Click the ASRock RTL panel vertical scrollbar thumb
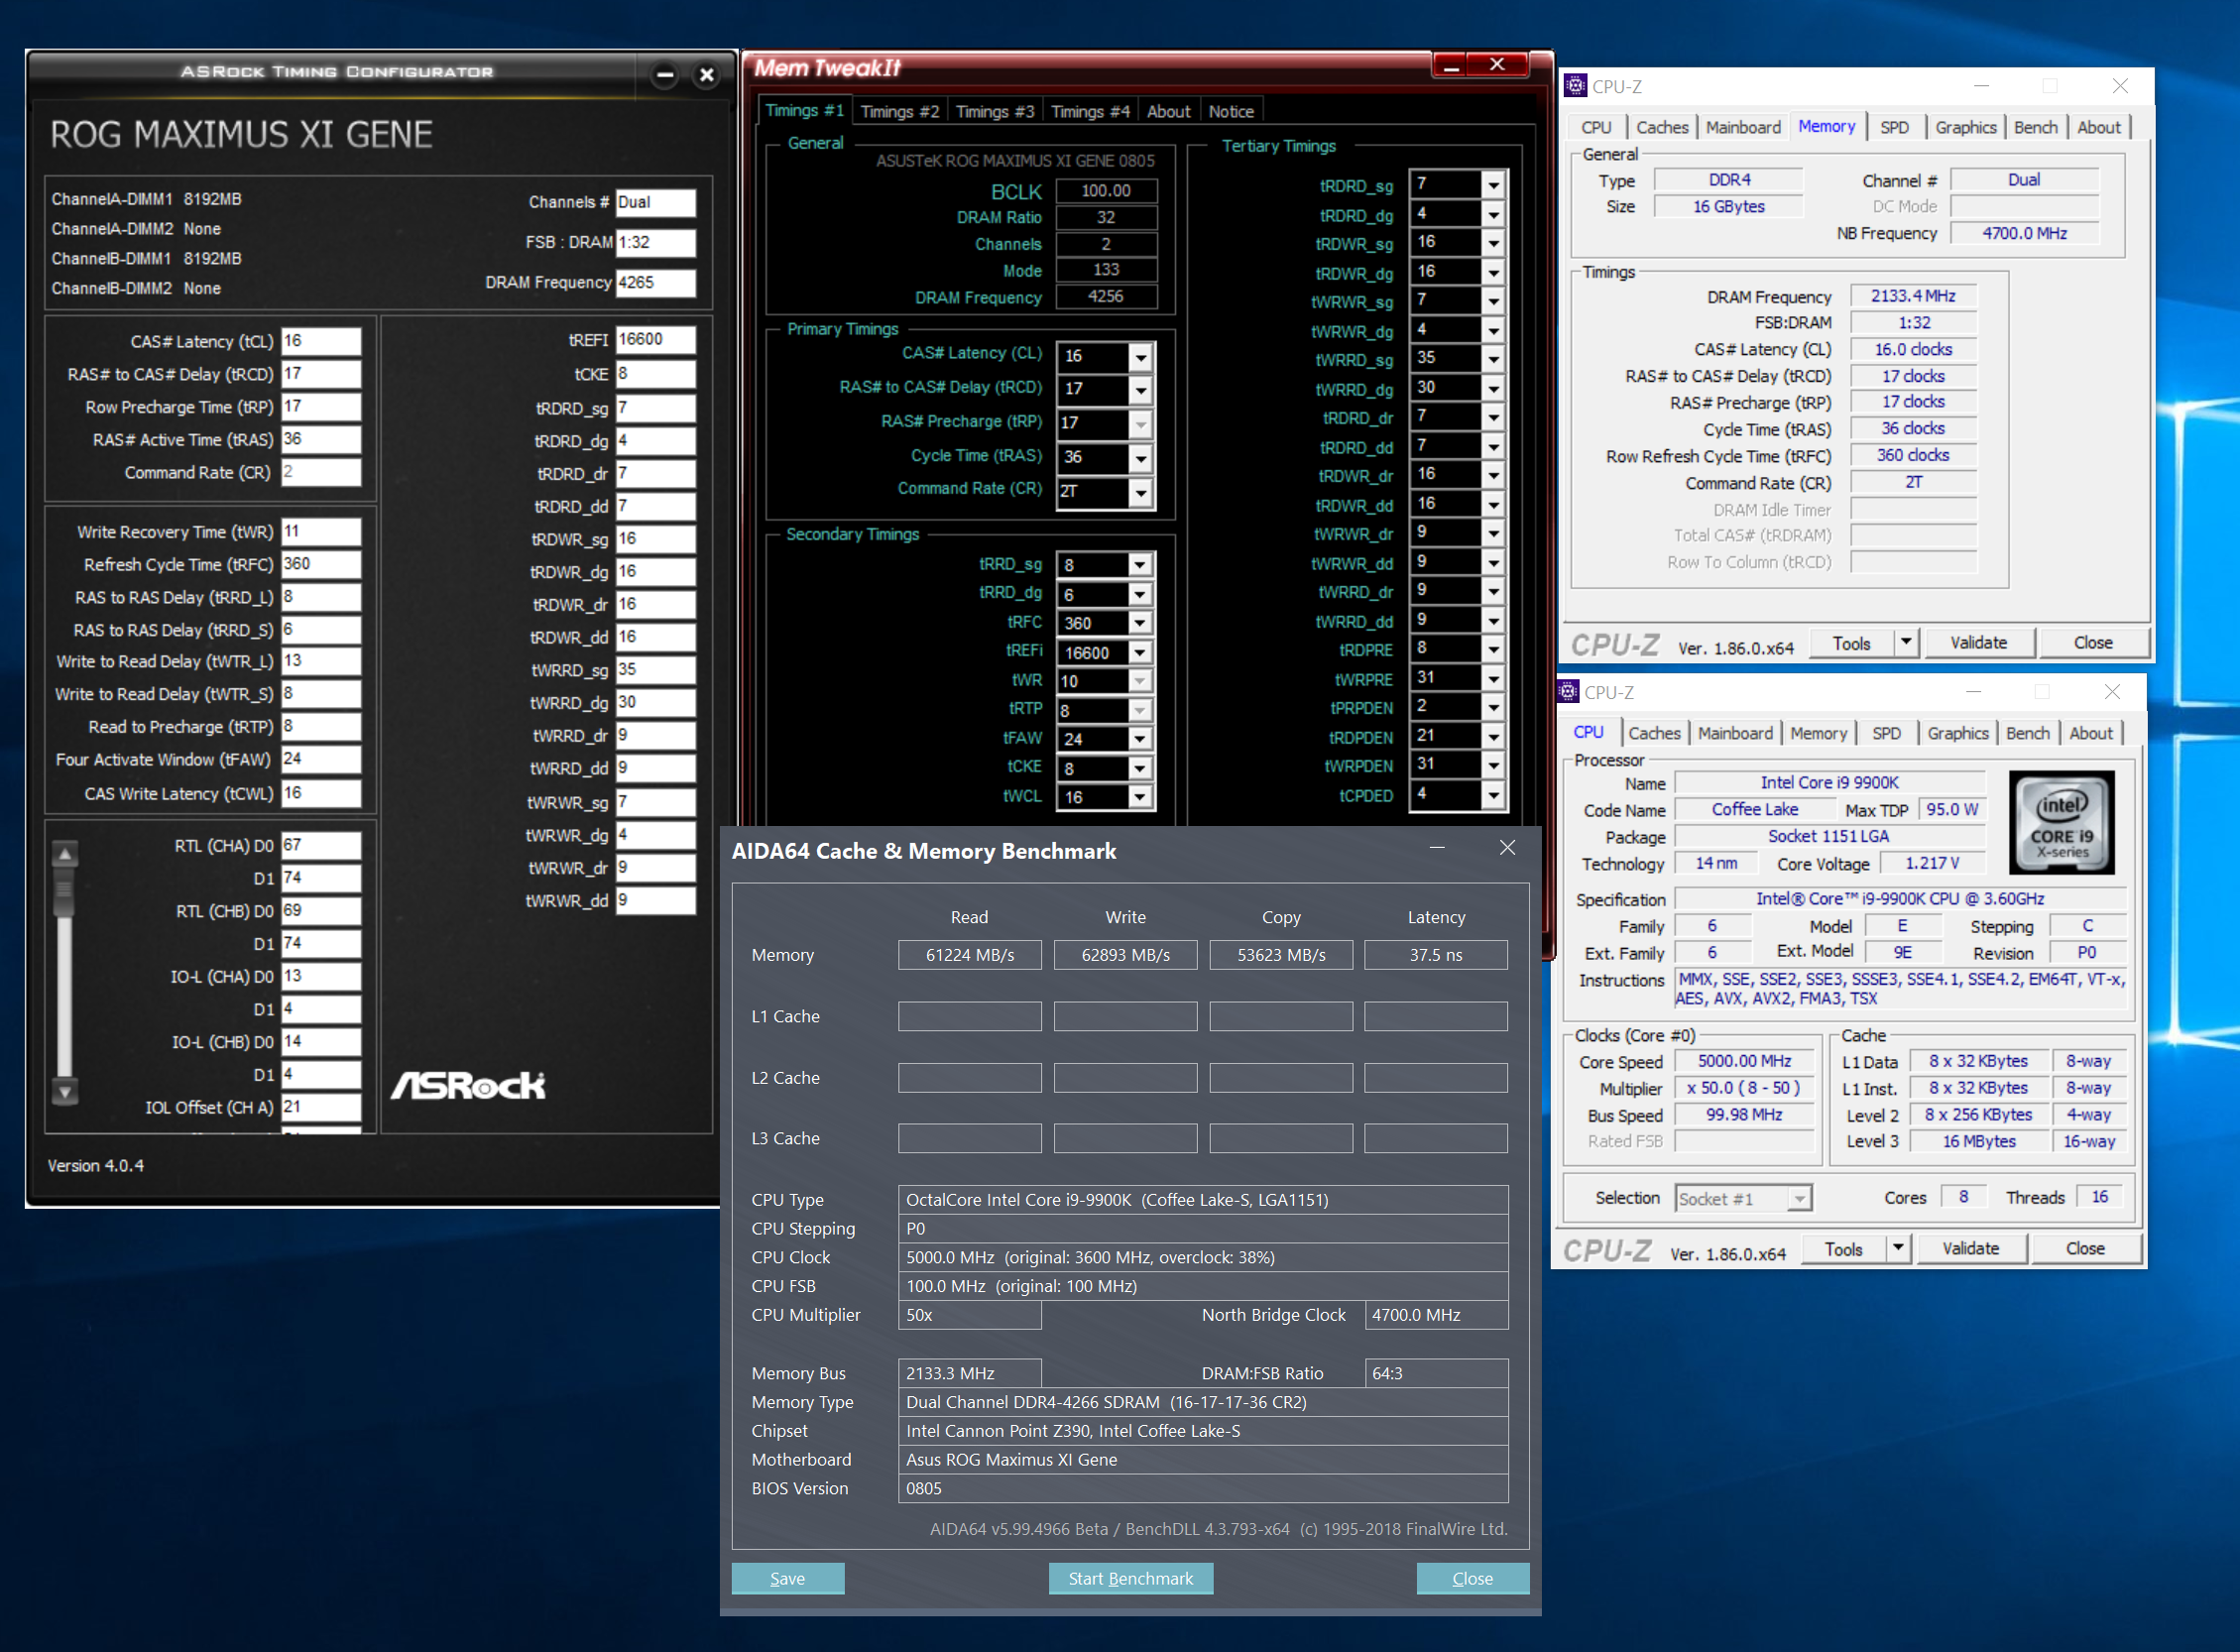 click(65, 891)
